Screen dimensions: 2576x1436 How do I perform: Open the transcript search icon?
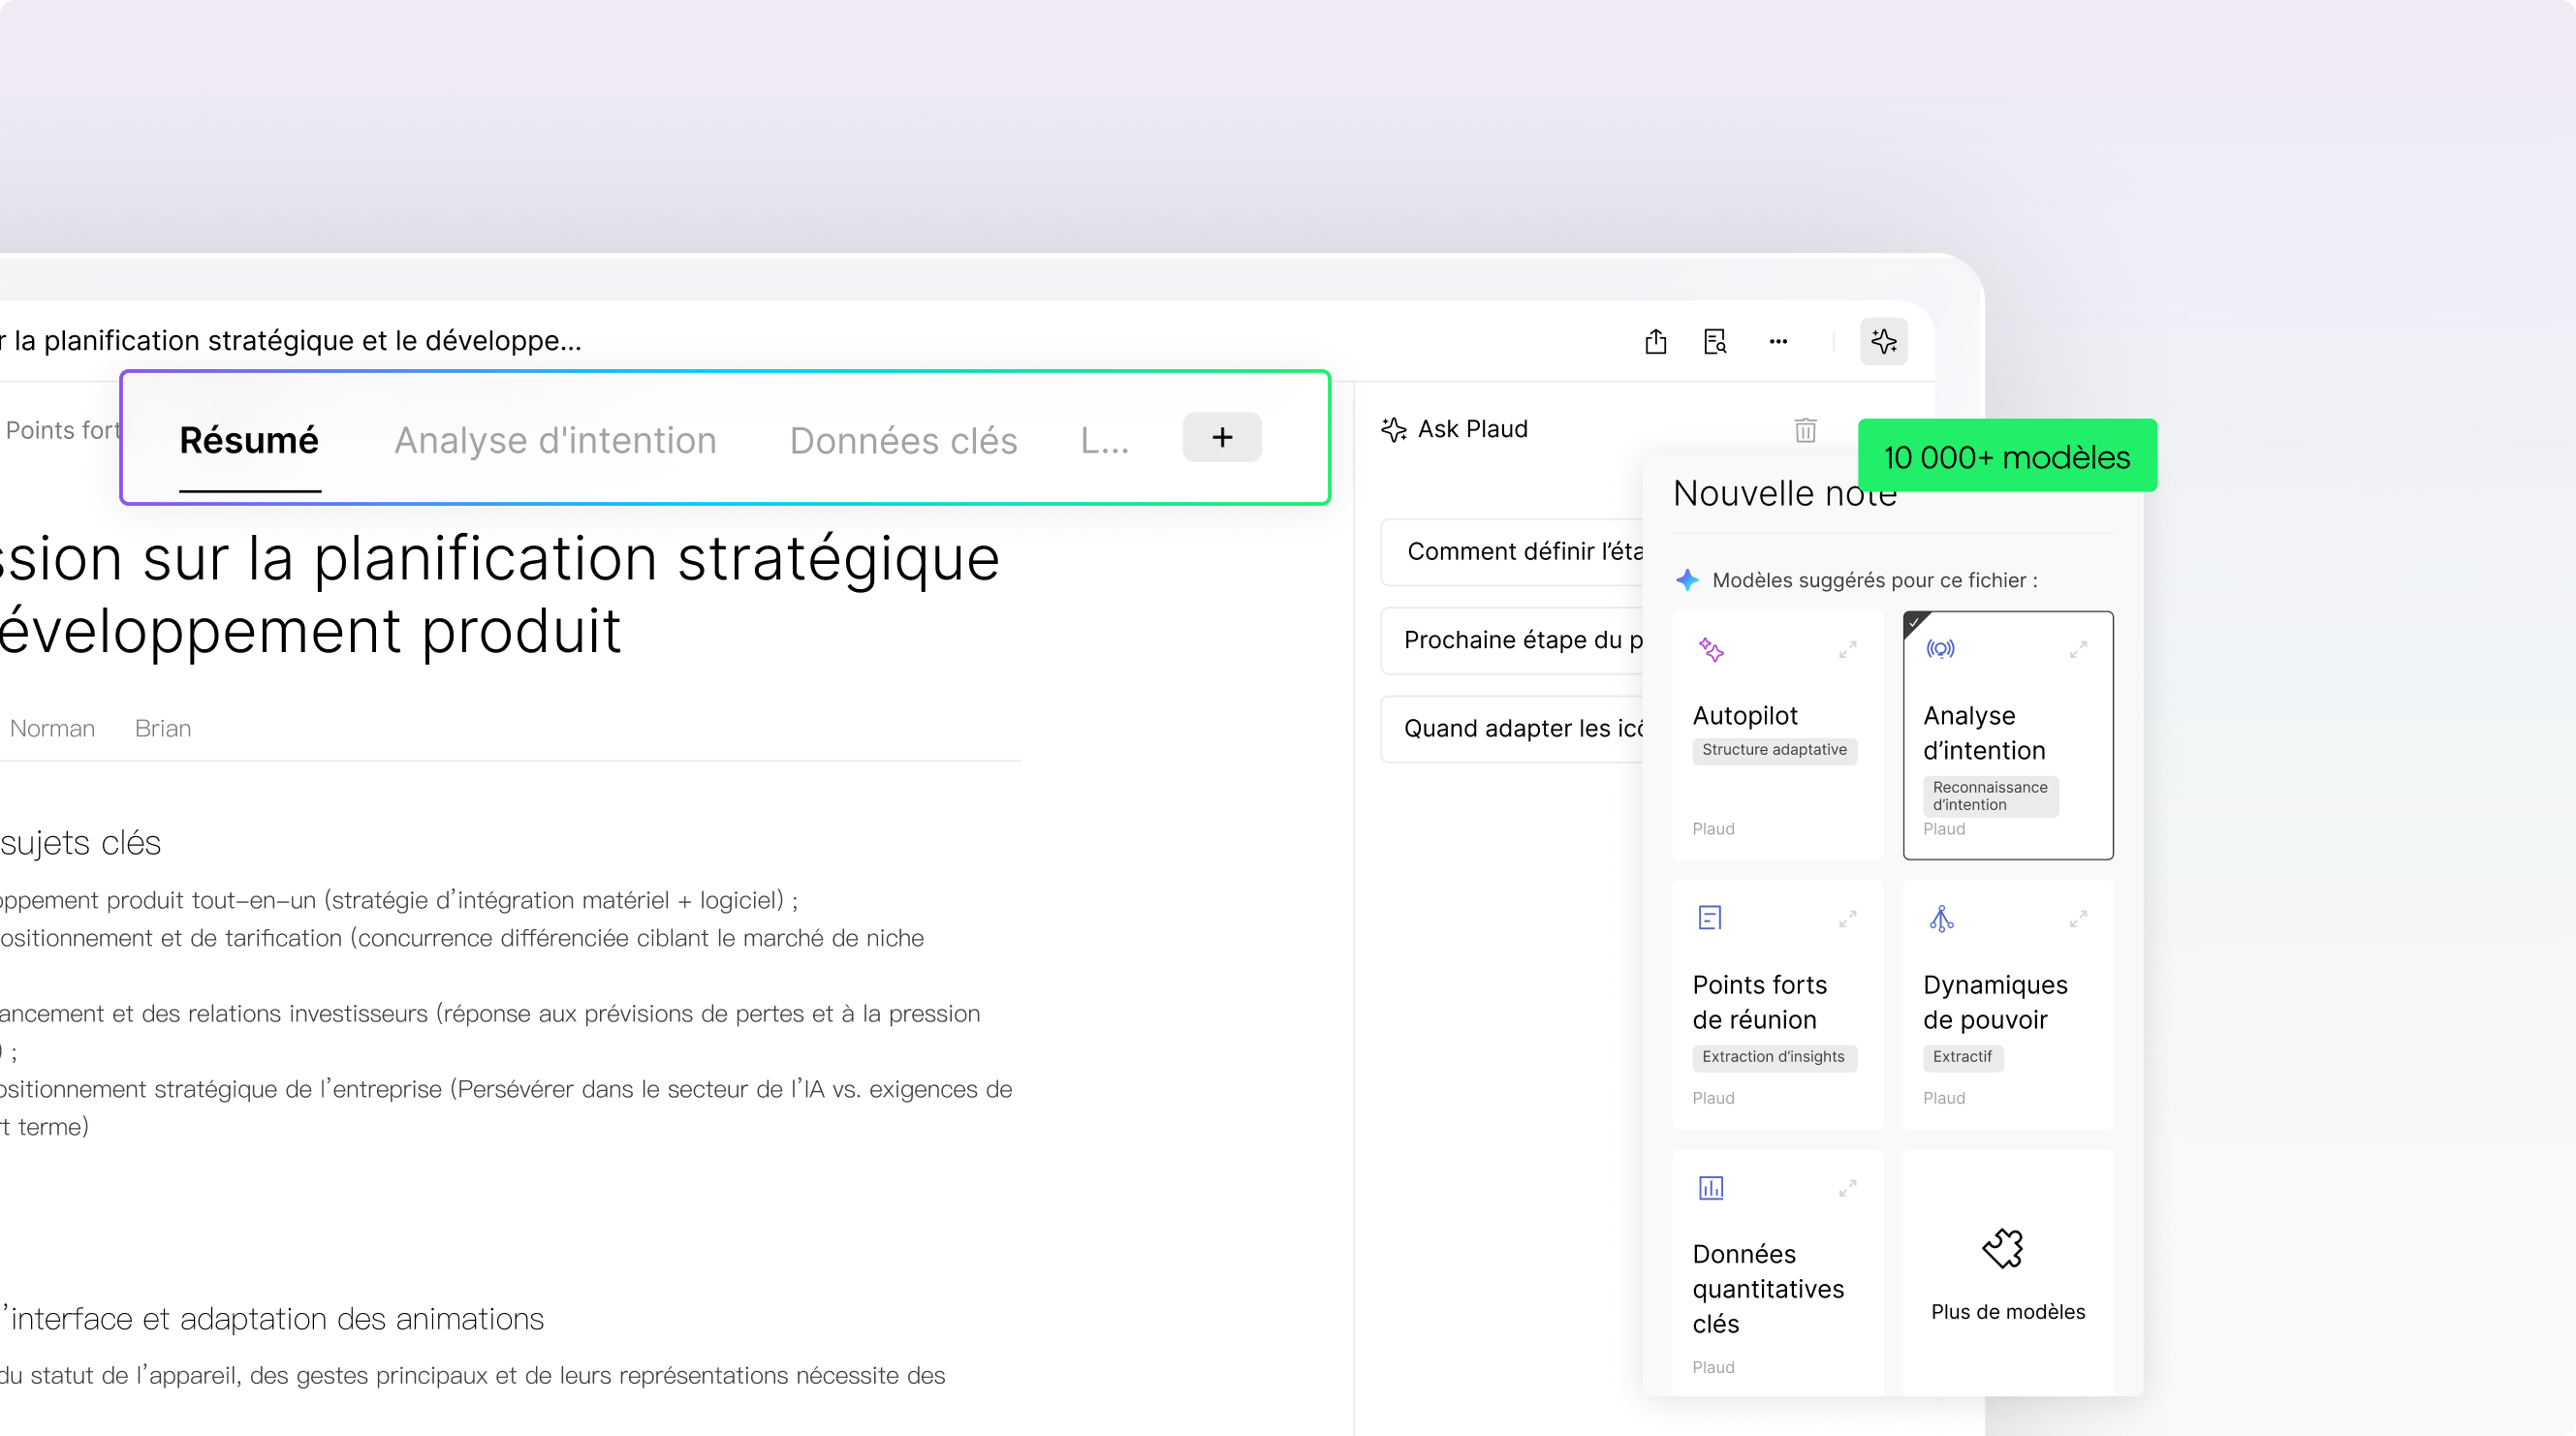(1715, 342)
